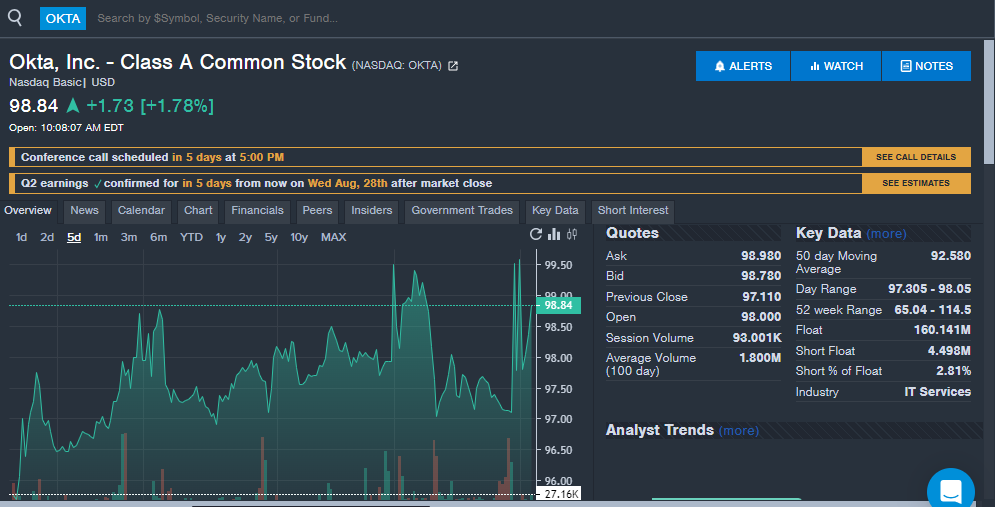
Task: Click the Short % of Float value 2.81%
Action: click(x=953, y=371)
